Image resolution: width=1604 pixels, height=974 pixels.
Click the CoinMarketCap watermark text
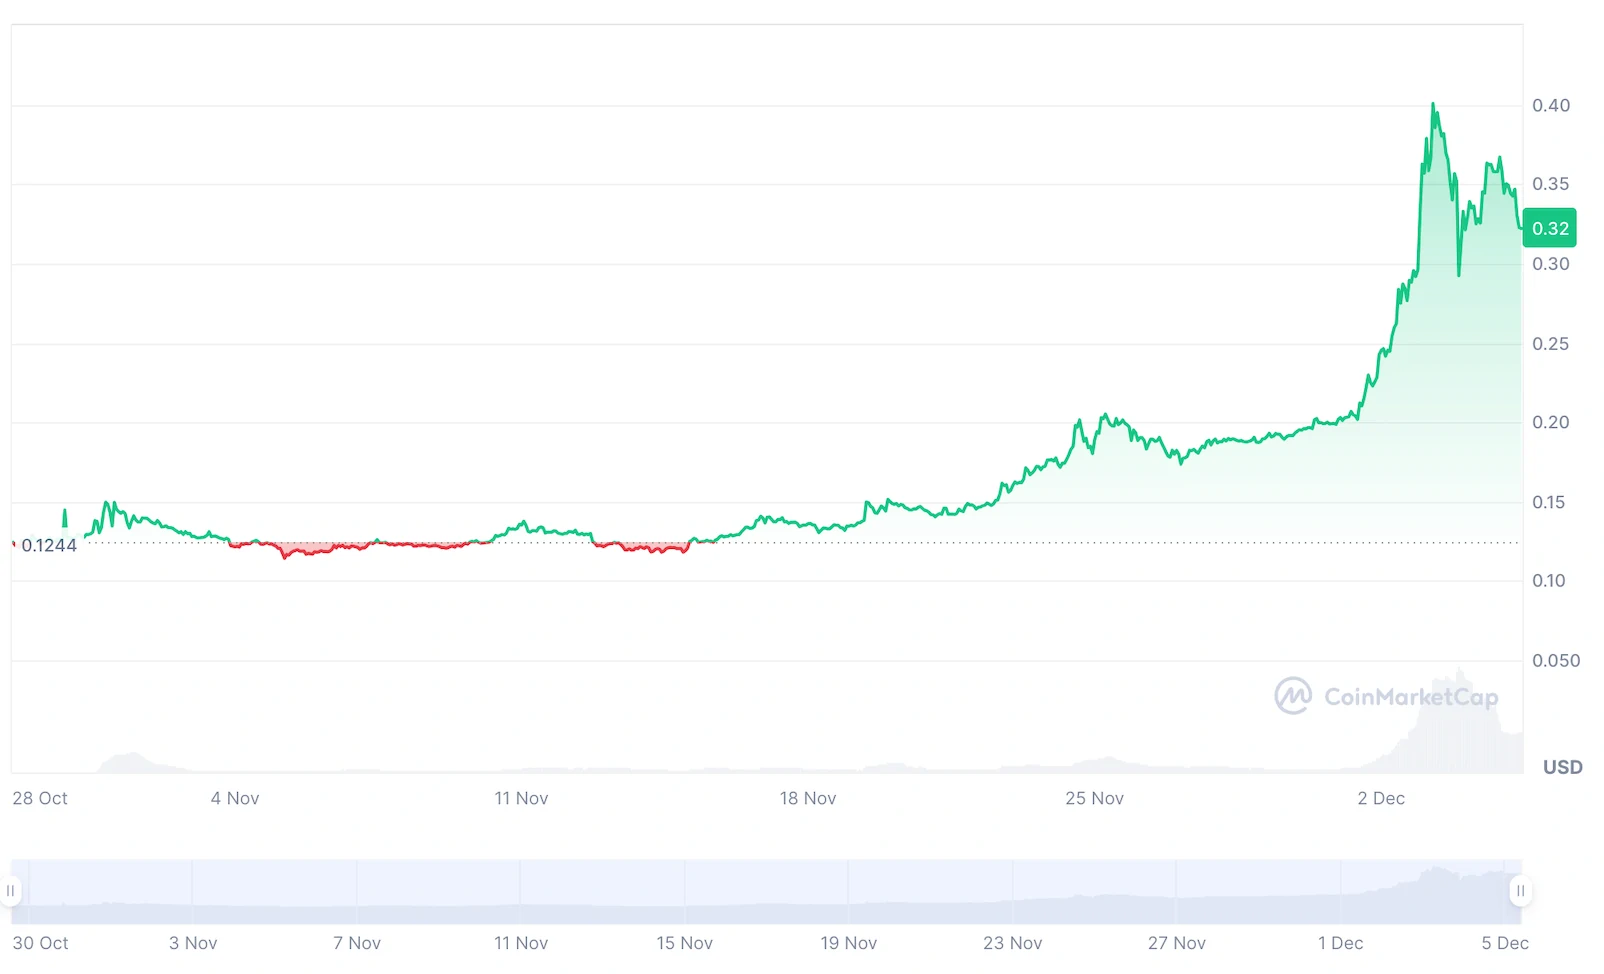(1411, 697)
